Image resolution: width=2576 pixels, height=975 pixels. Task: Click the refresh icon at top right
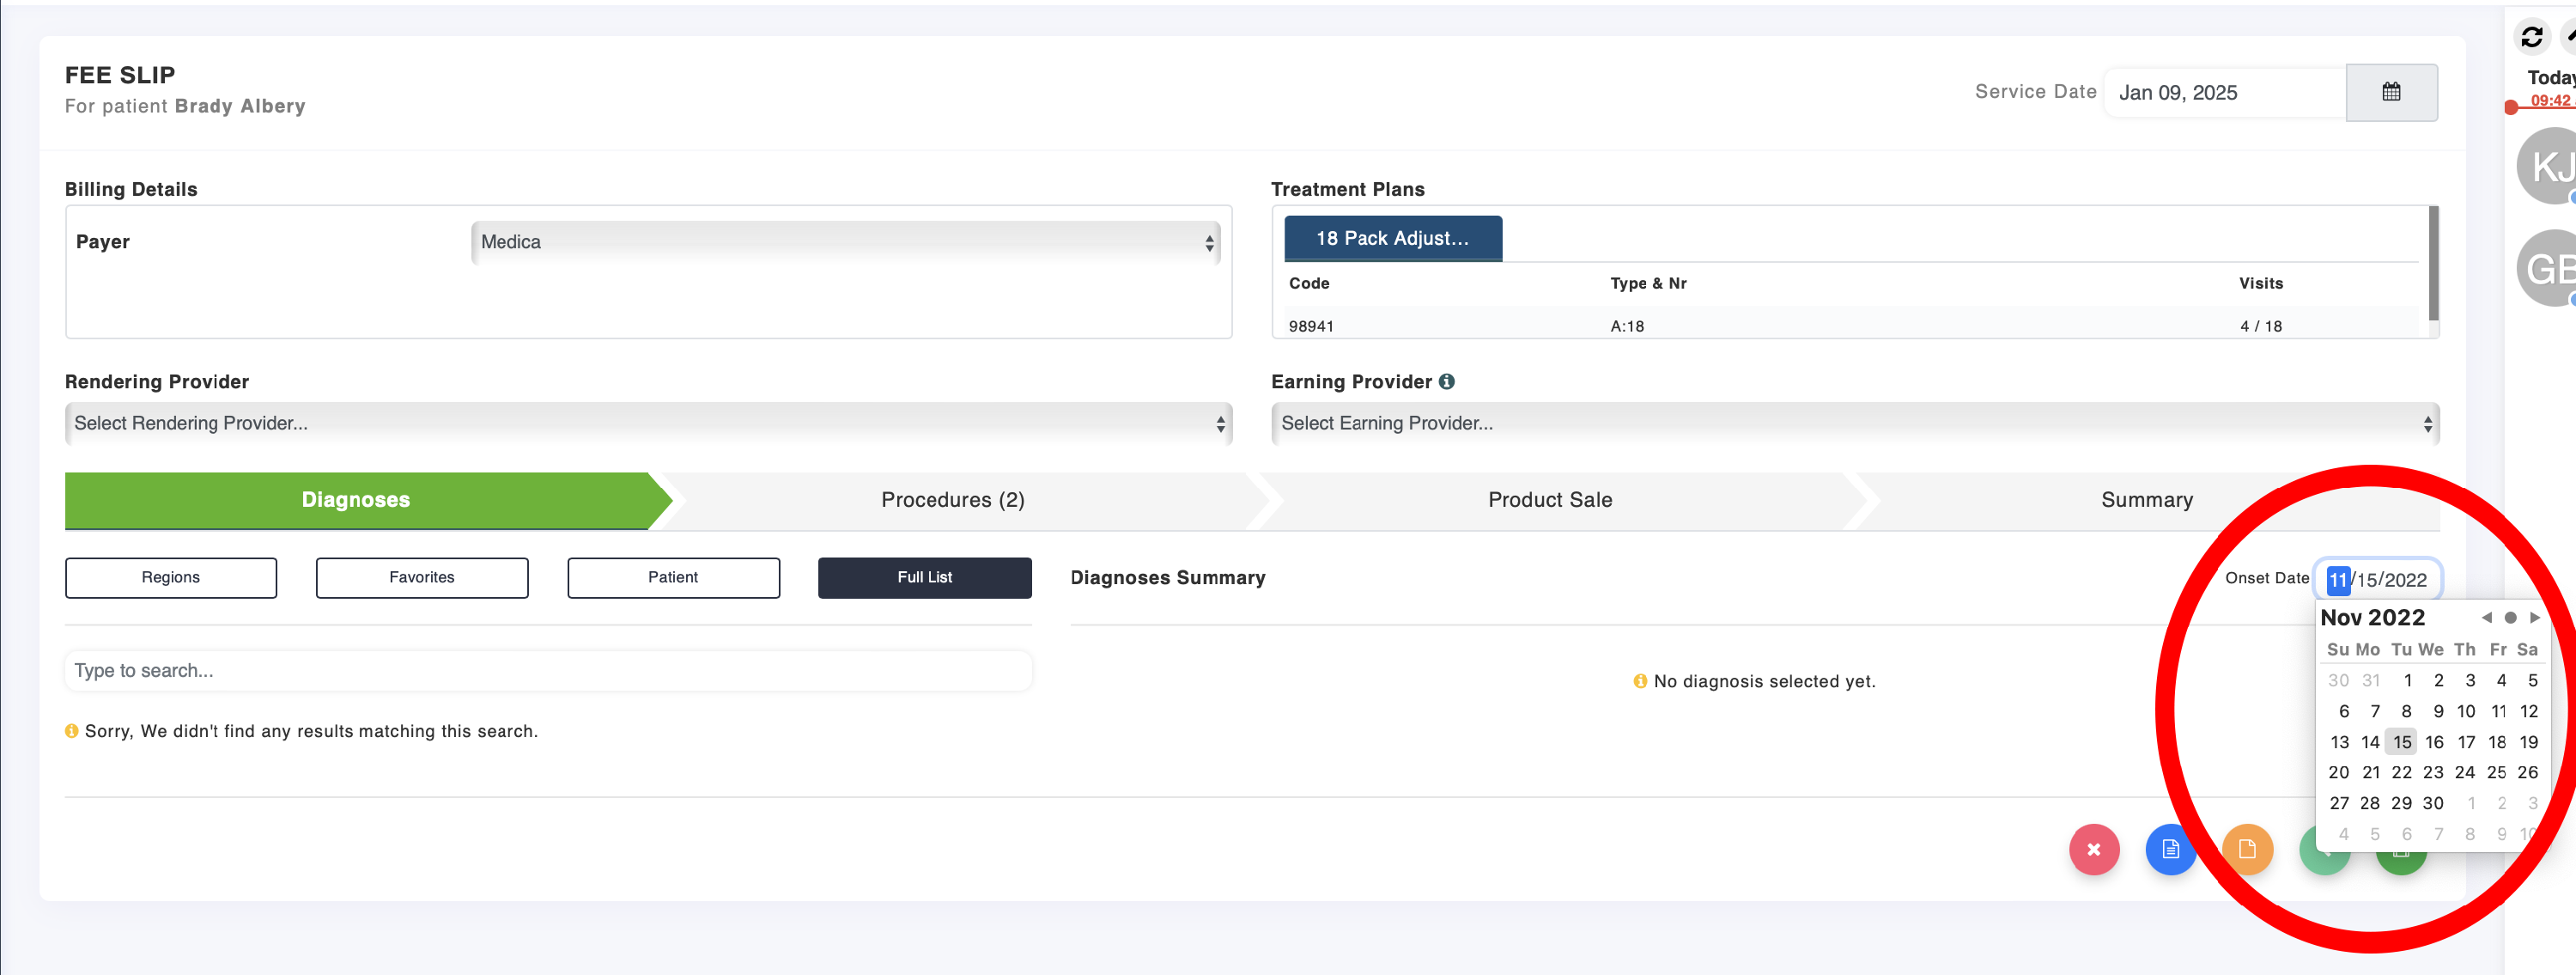coord(2531,37)
